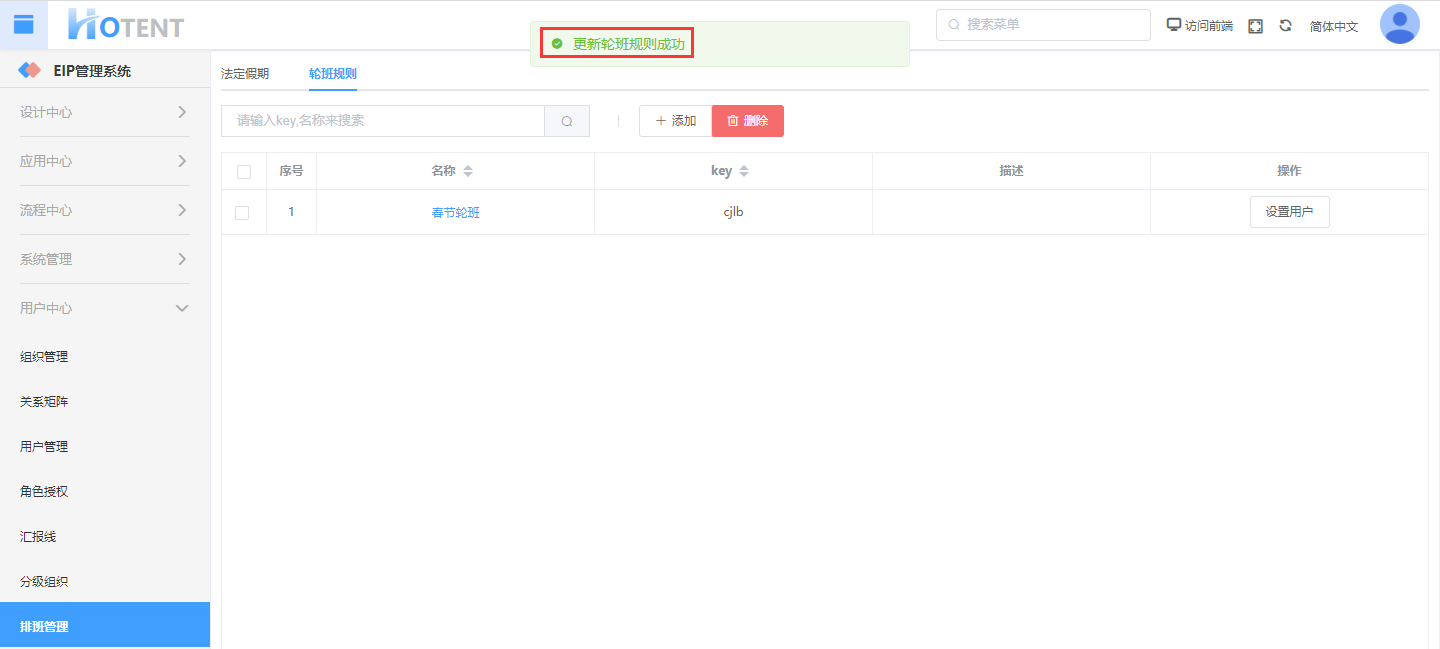
Task: Click the refresh icon in header
Action: coord(1286,26)
